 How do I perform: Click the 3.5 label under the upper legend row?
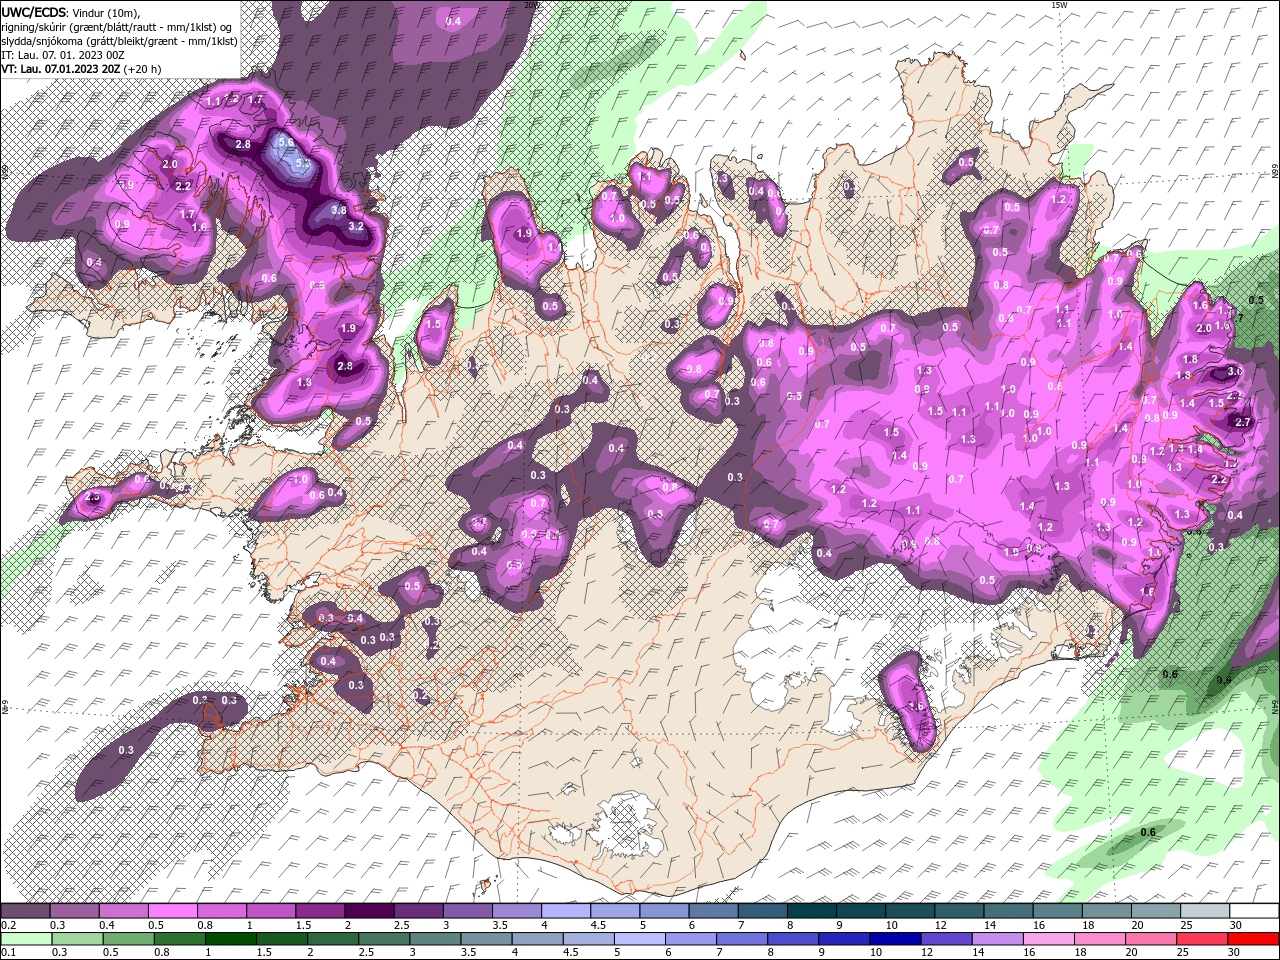(499, 925)
